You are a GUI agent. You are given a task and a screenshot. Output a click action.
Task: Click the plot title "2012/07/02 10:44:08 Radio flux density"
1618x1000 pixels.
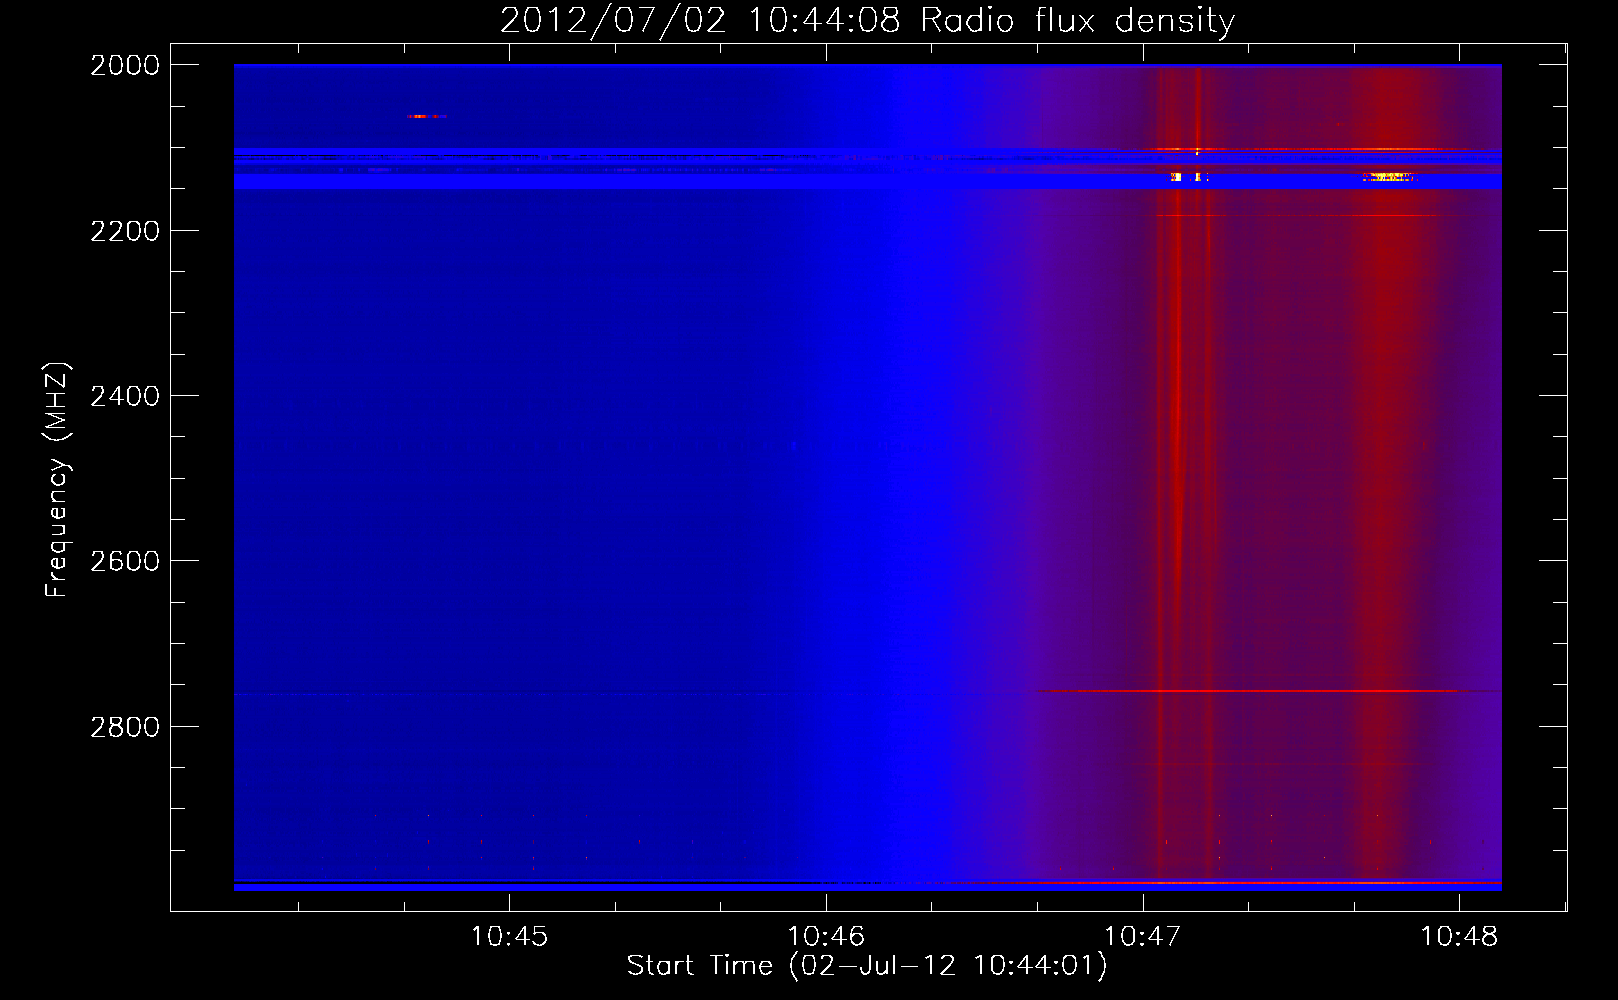click(867, 20)
